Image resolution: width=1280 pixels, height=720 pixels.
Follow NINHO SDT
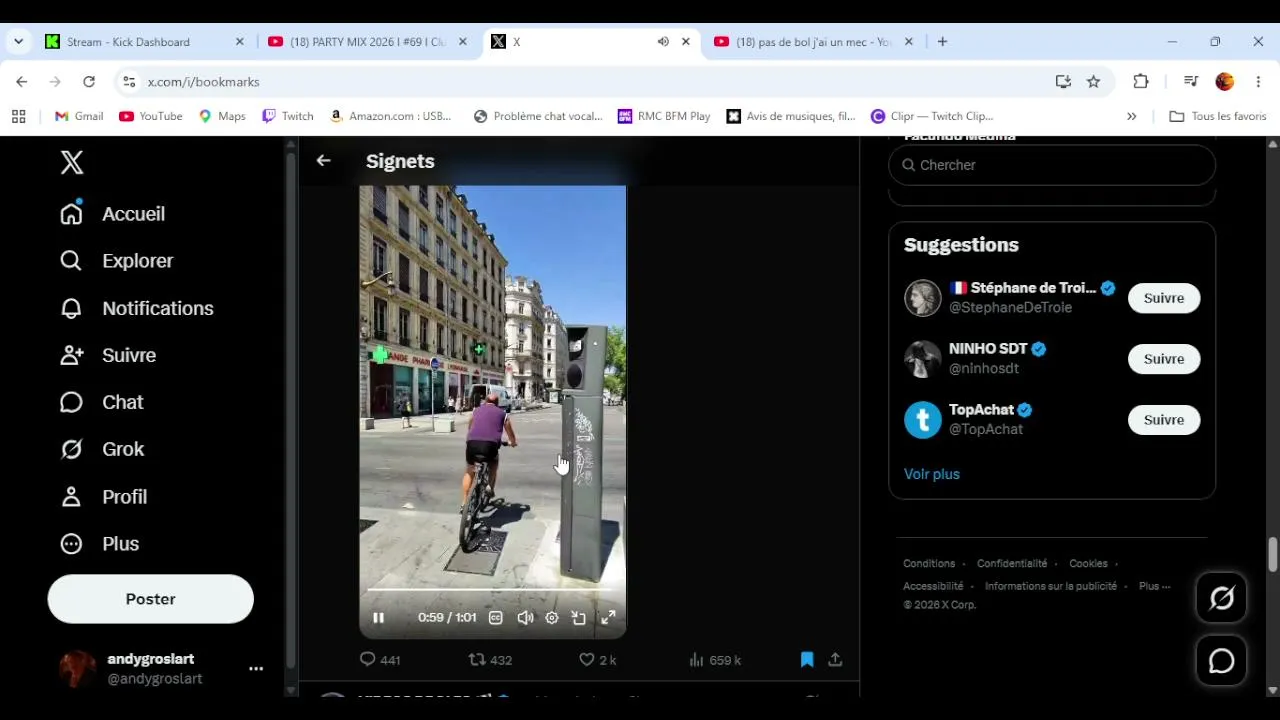[x=1164, y=359]
